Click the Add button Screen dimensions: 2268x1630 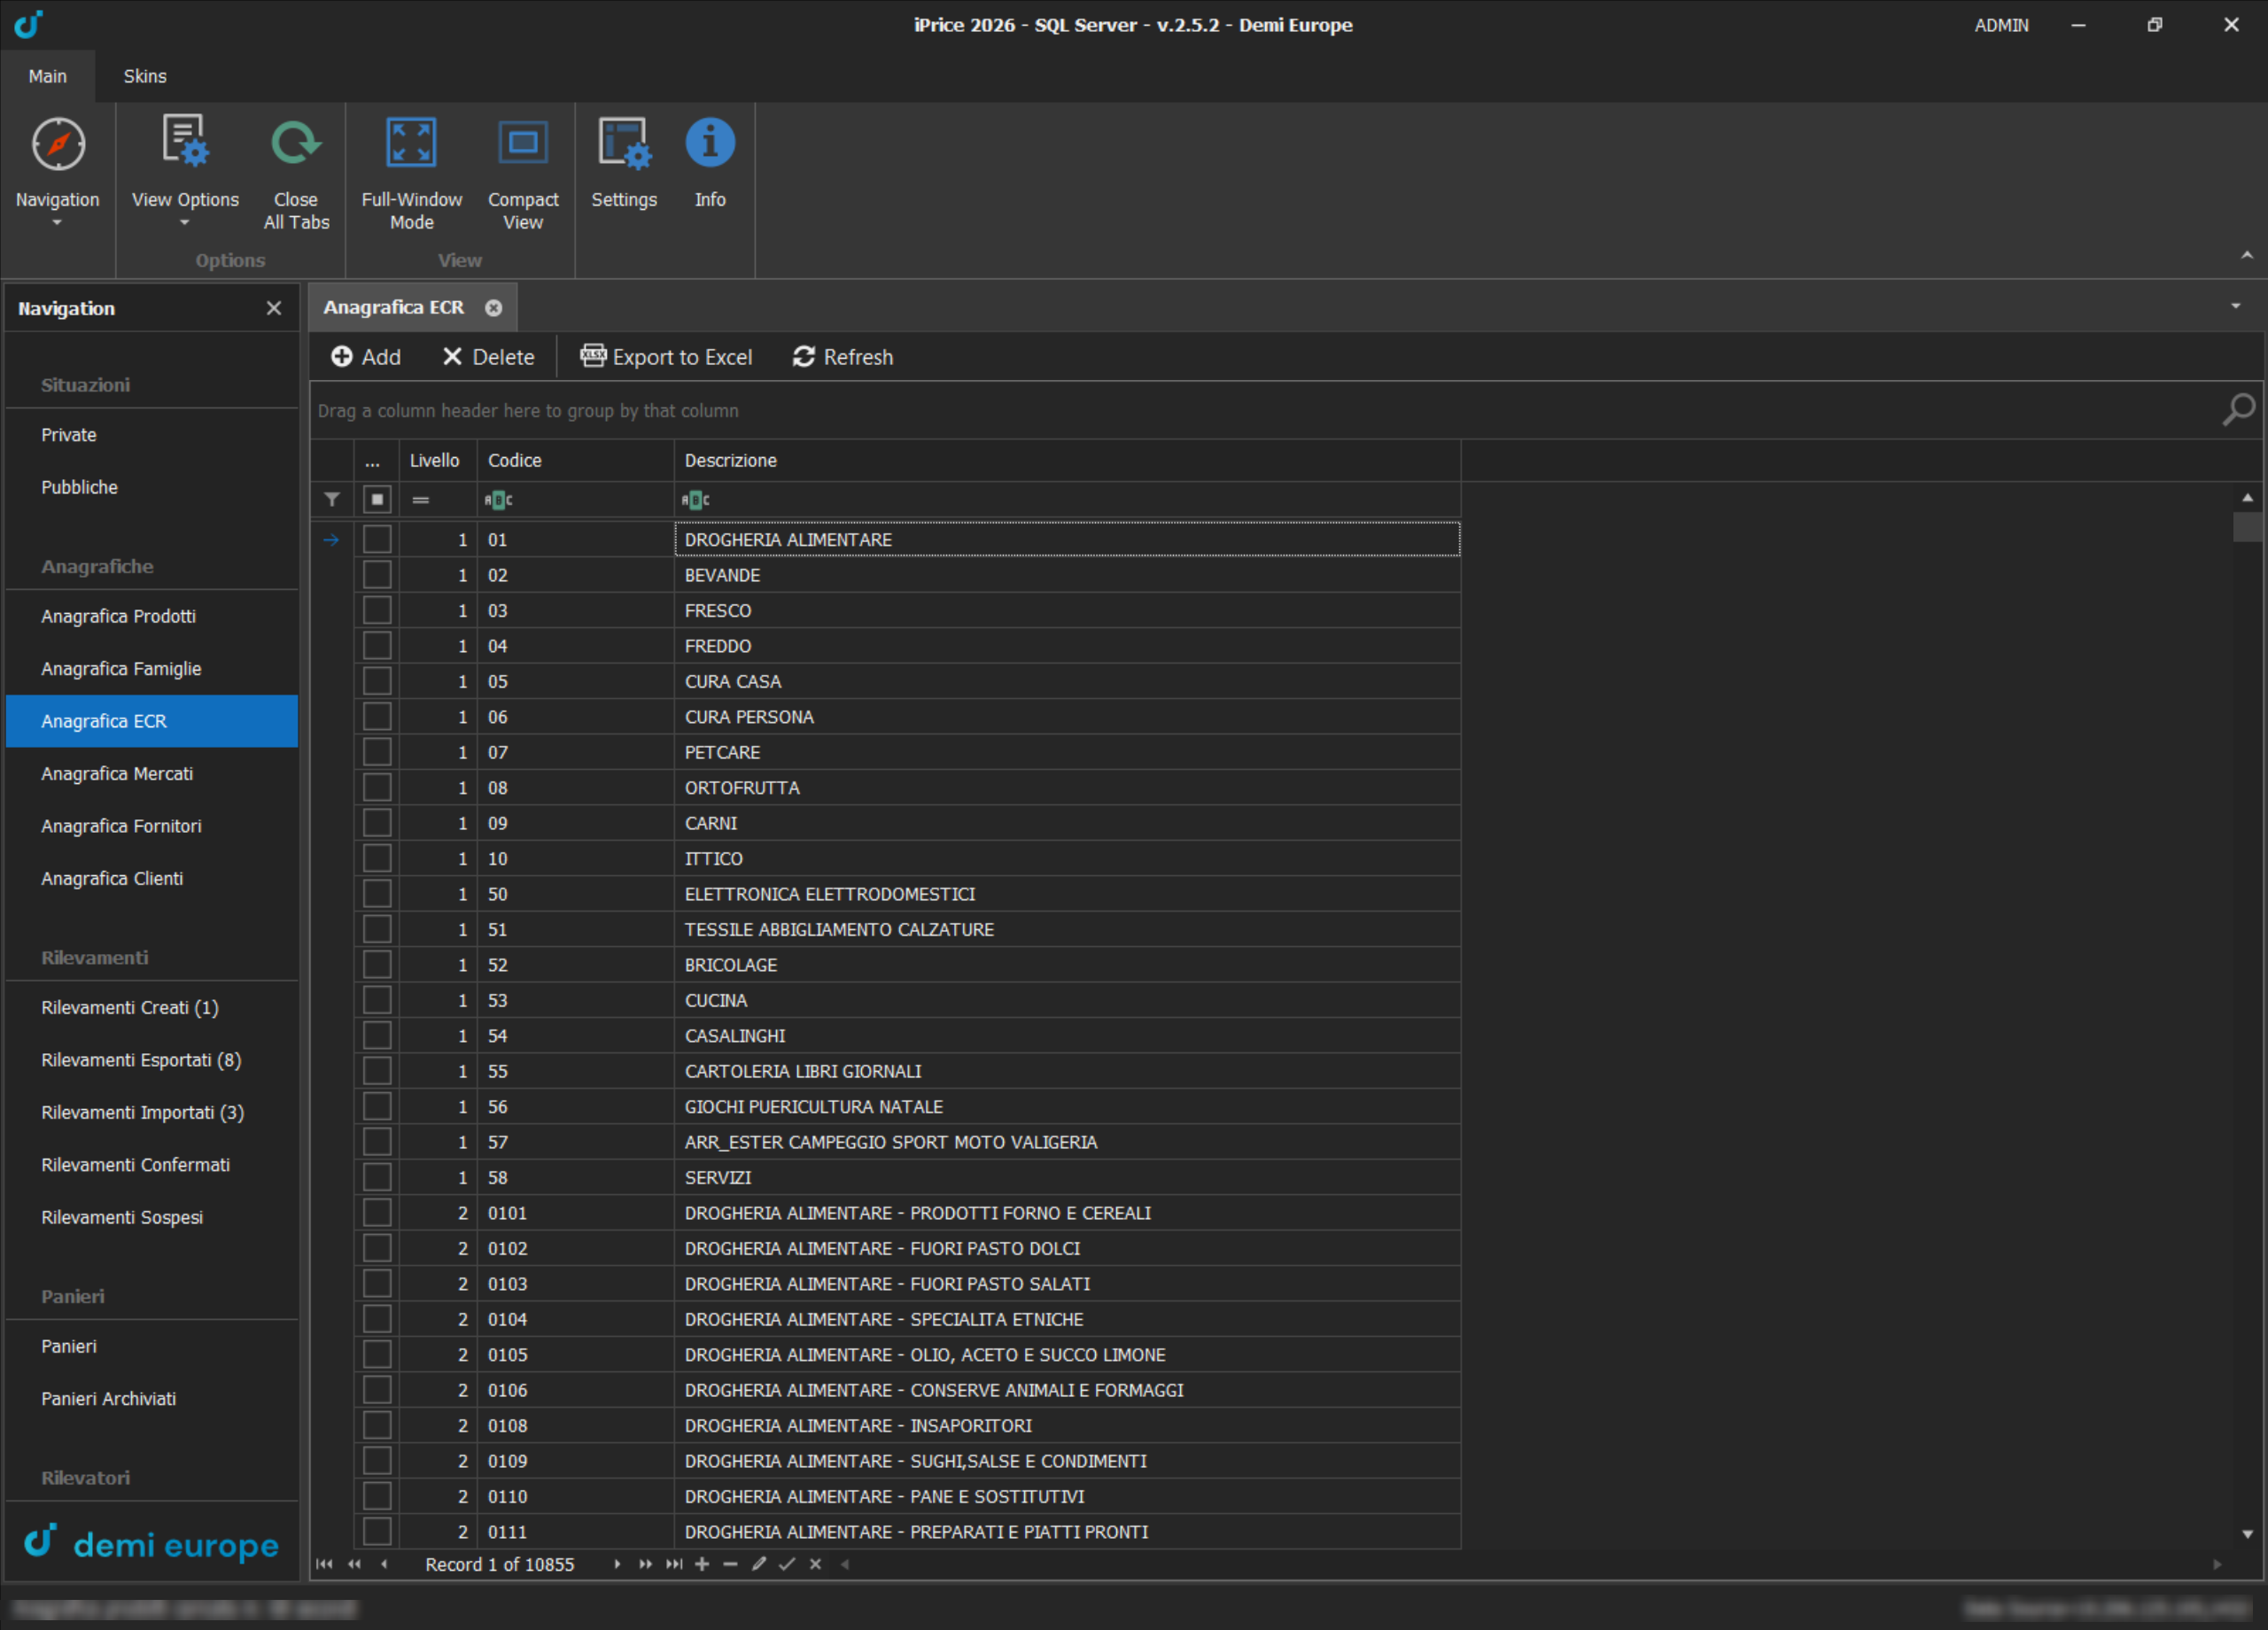pos(366,357)
